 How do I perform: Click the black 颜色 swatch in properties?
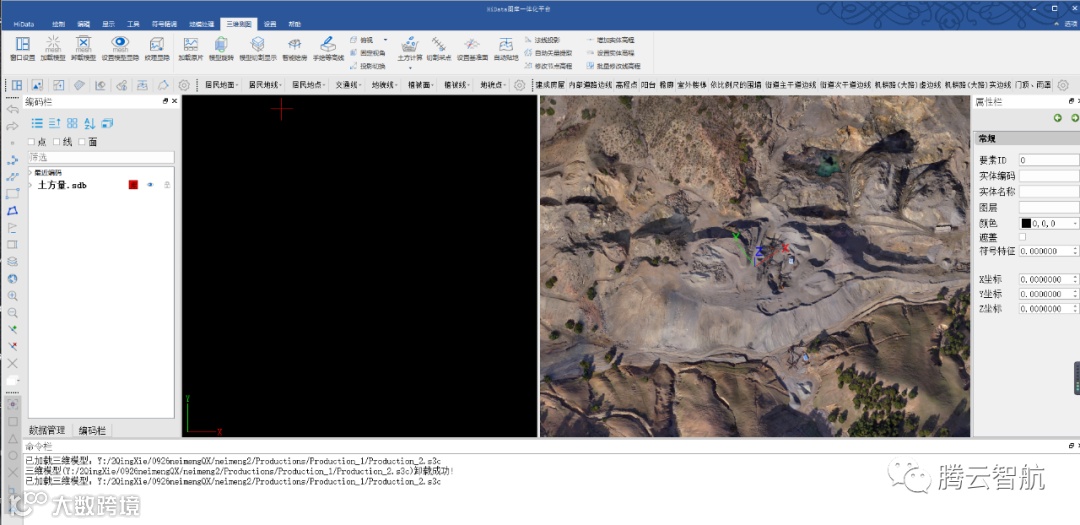point(1026,223)
